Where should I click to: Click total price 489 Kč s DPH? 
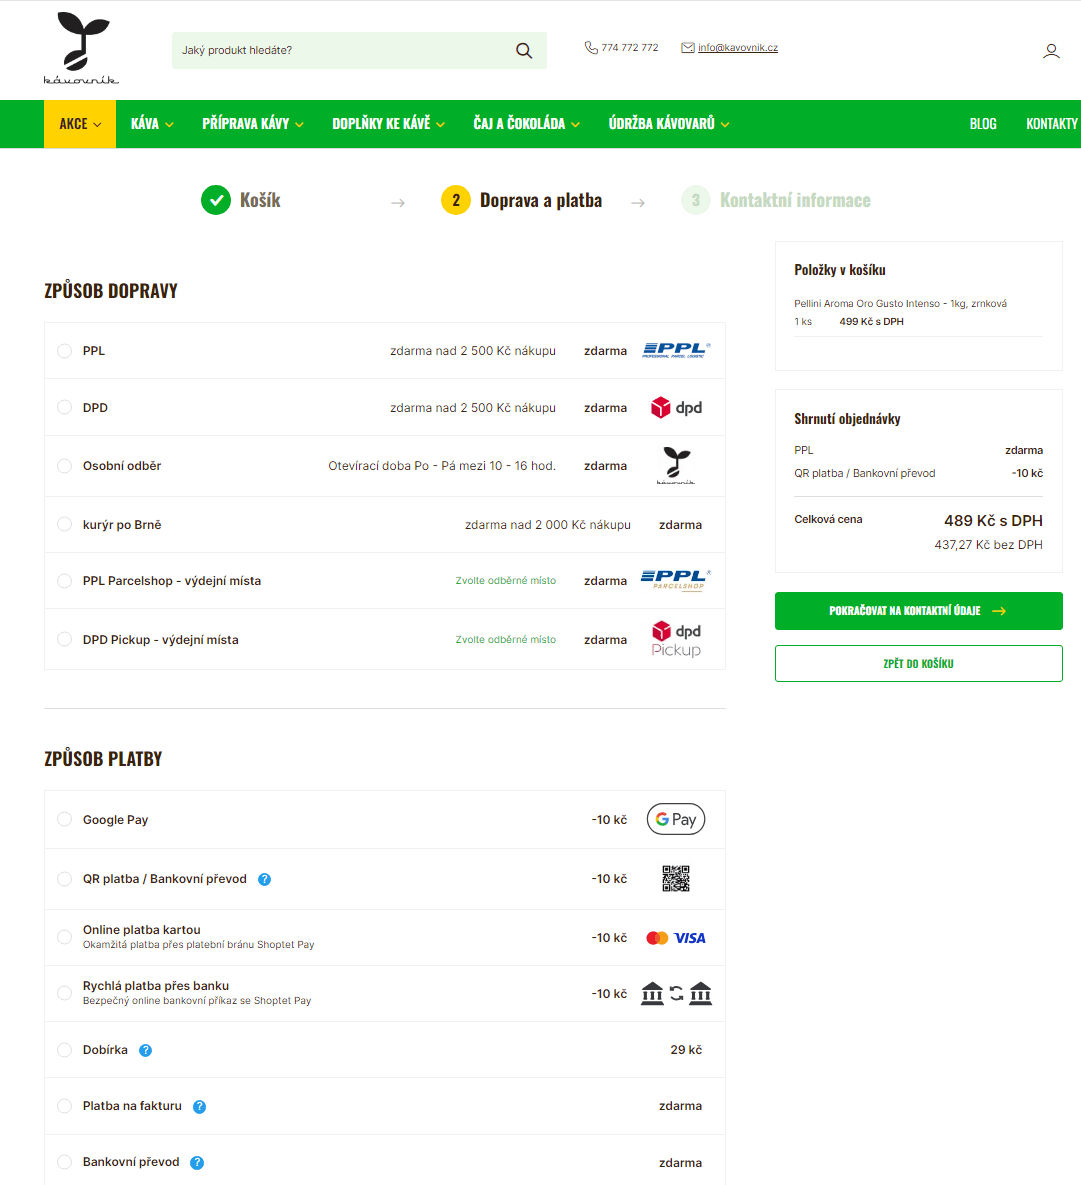pos(993,521)
